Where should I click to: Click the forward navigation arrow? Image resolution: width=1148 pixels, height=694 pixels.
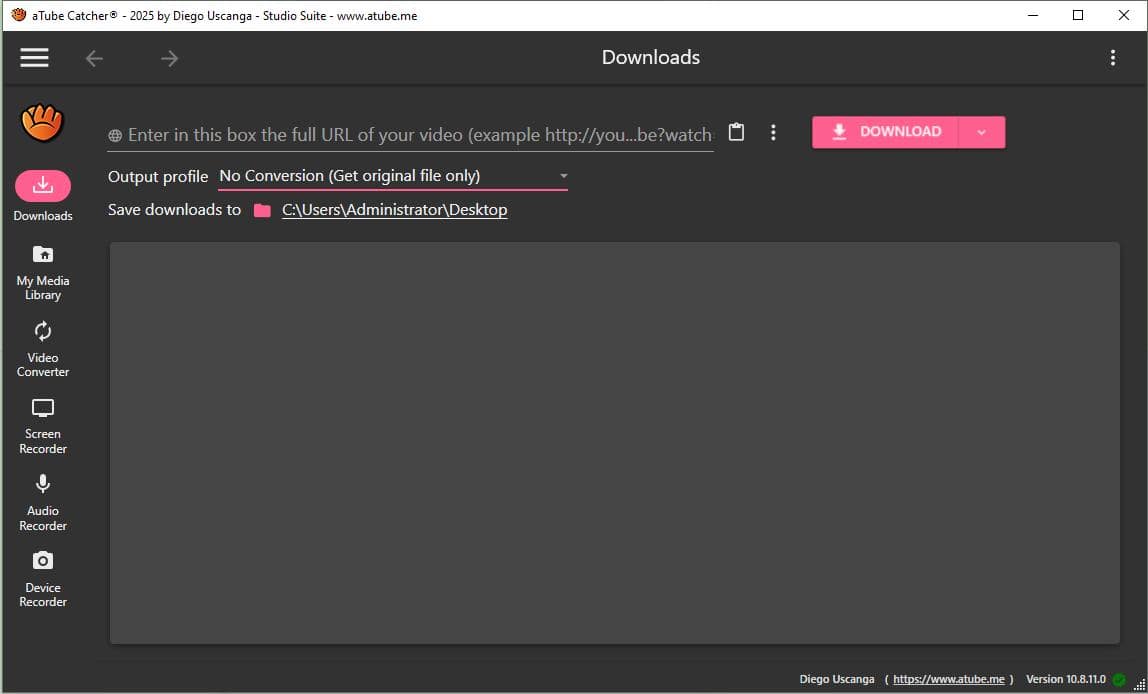coord(169,57)
